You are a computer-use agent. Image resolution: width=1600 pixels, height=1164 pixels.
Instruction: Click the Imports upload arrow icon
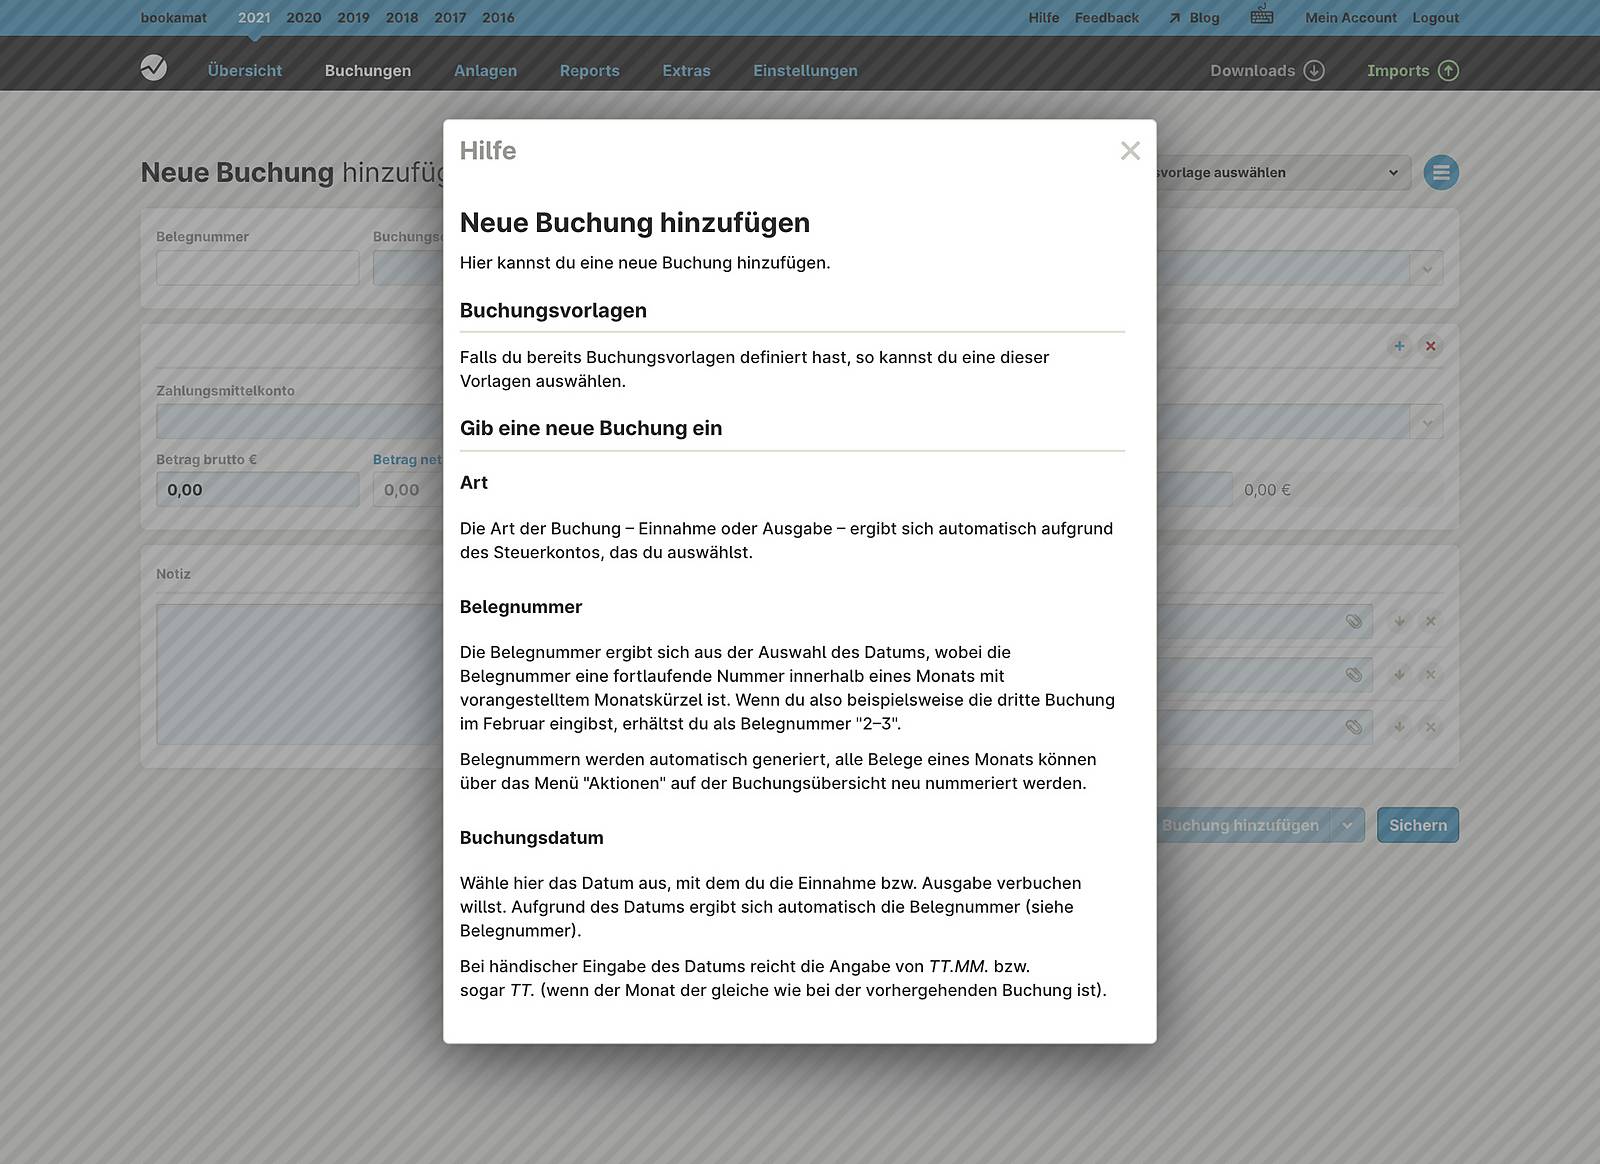tap(1448, 71)
